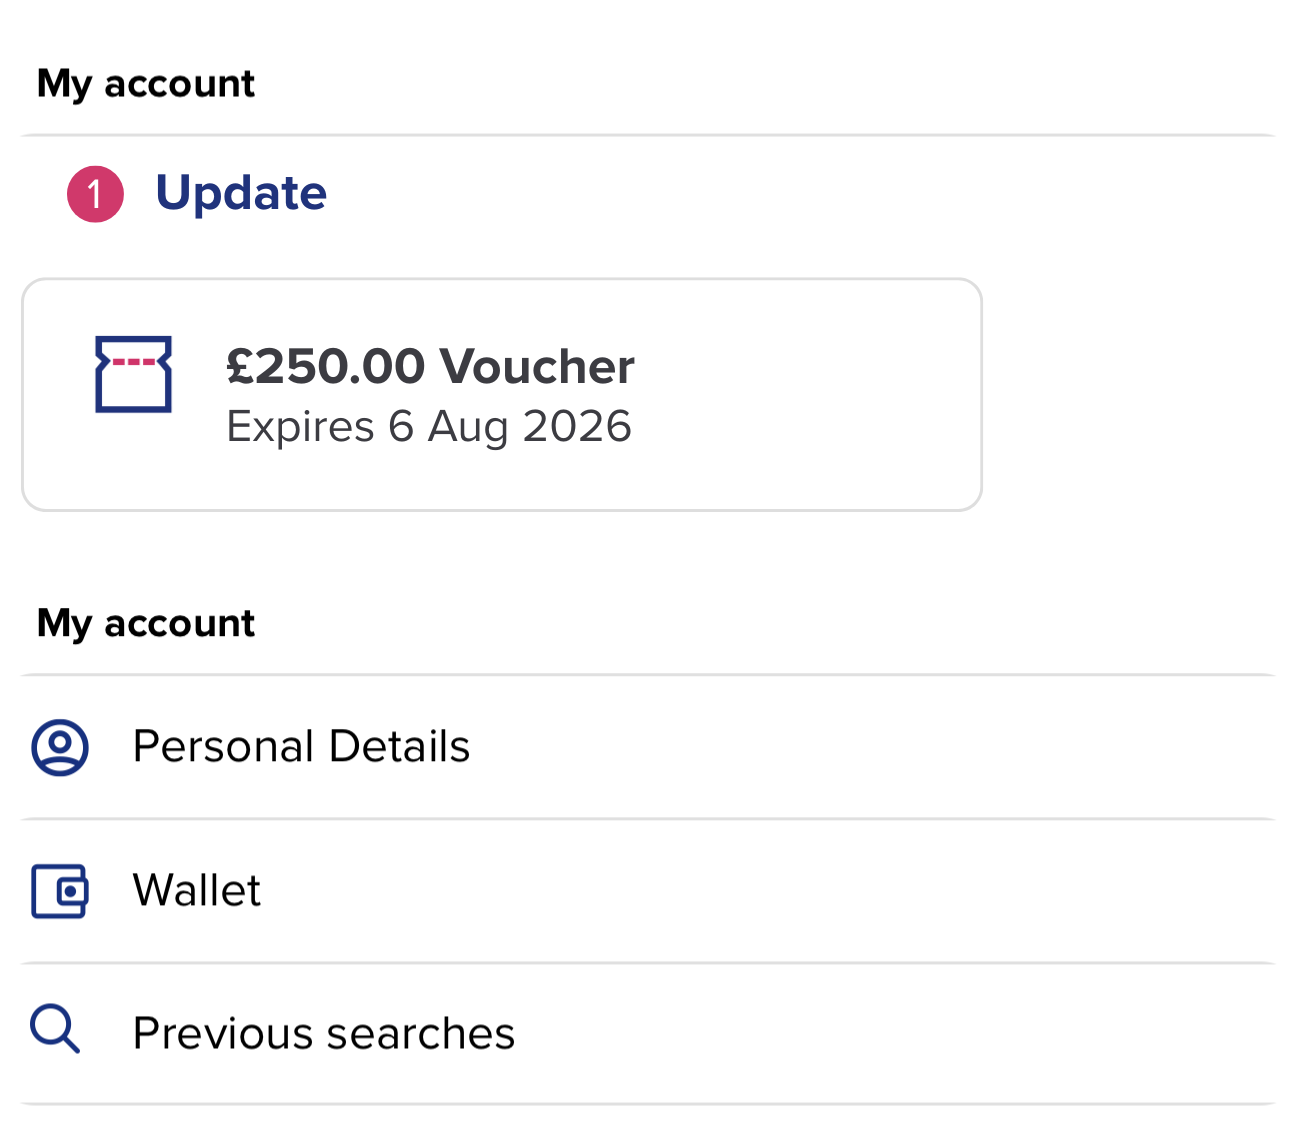Image resolution: width=1291 pixels, height=1128 pixels.
Task: Click the 2026 year in the expiry date
Action: (577, 427)
